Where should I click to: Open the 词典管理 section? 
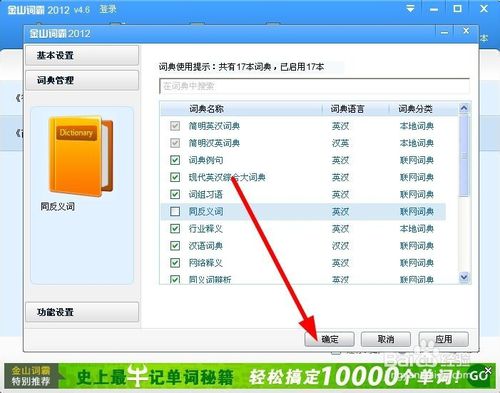(x=82, y=80)
